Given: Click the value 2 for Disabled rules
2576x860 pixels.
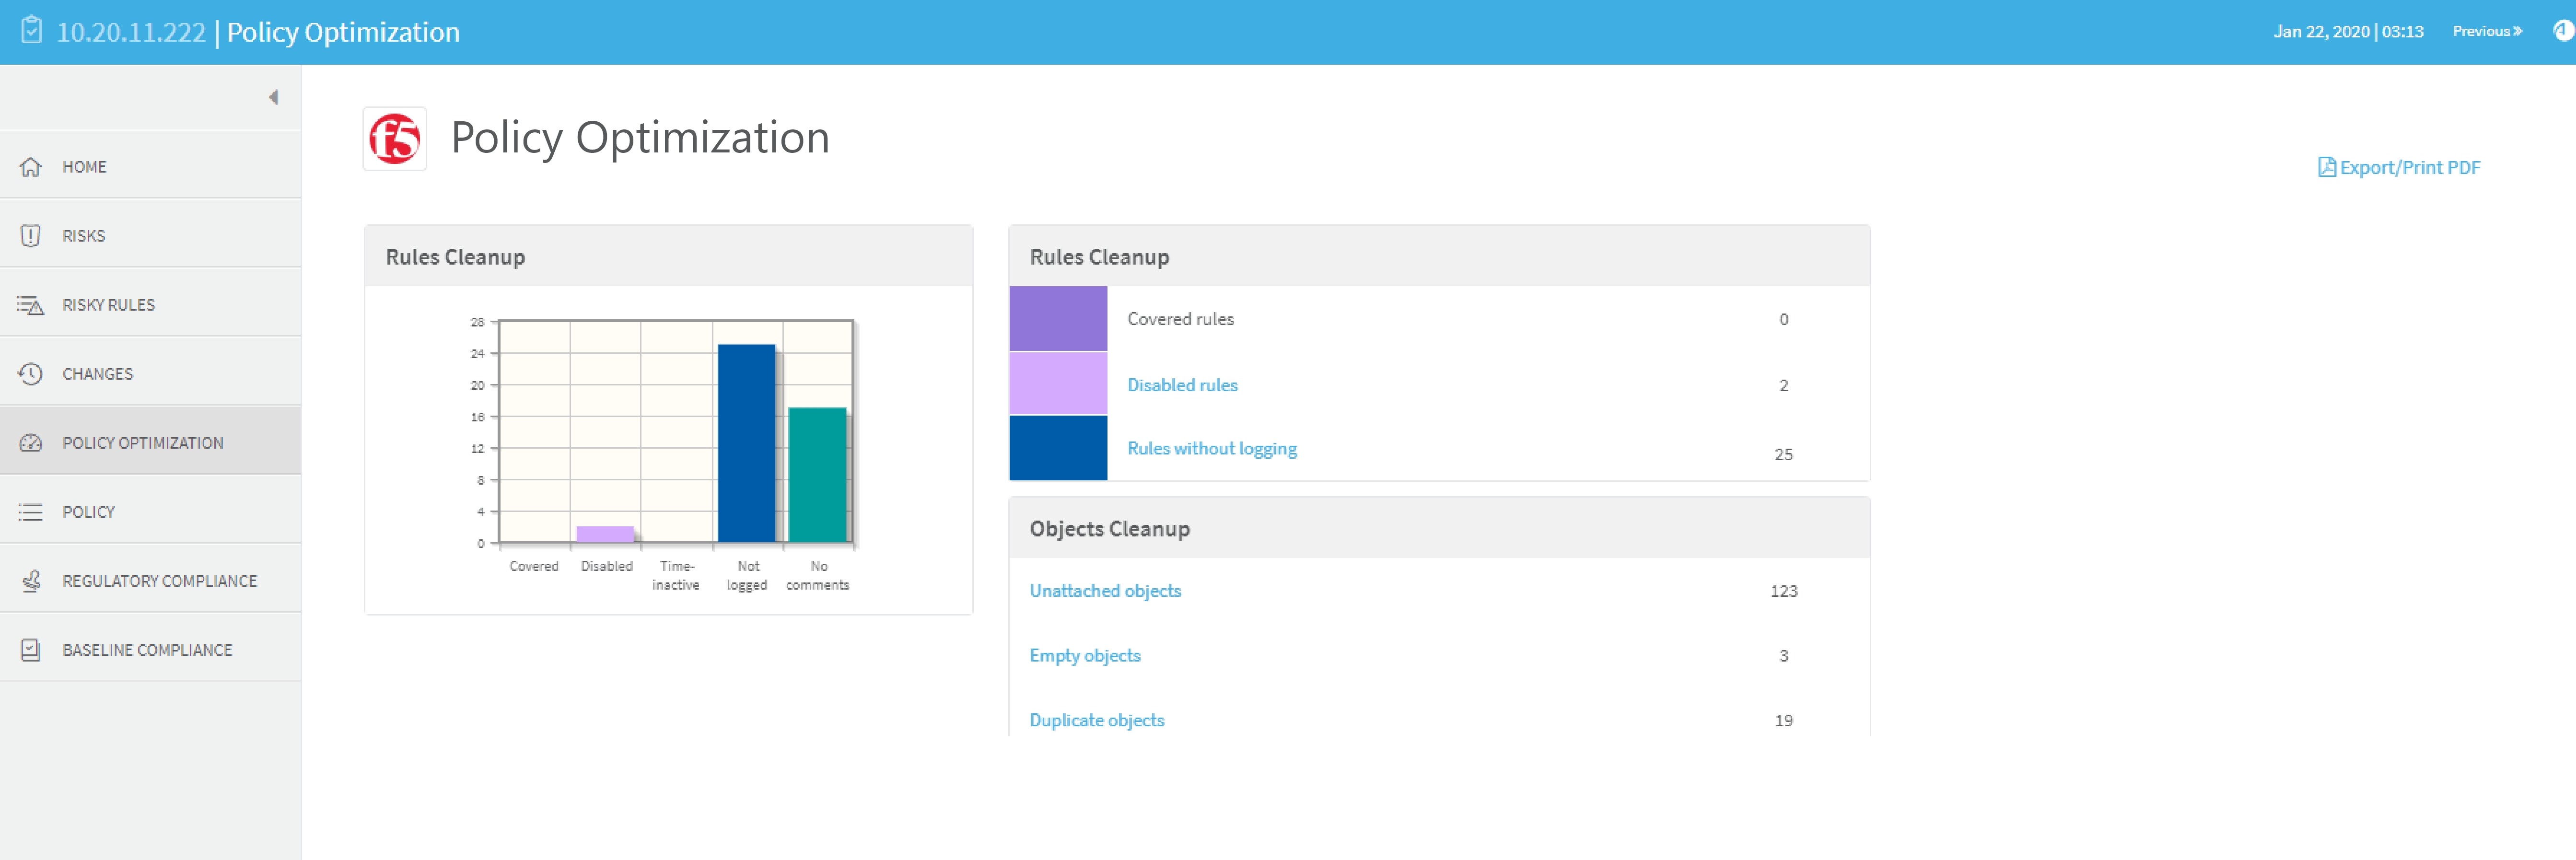Looking at the screenshot, I should pyautogui.click(x=1783, y=385).
